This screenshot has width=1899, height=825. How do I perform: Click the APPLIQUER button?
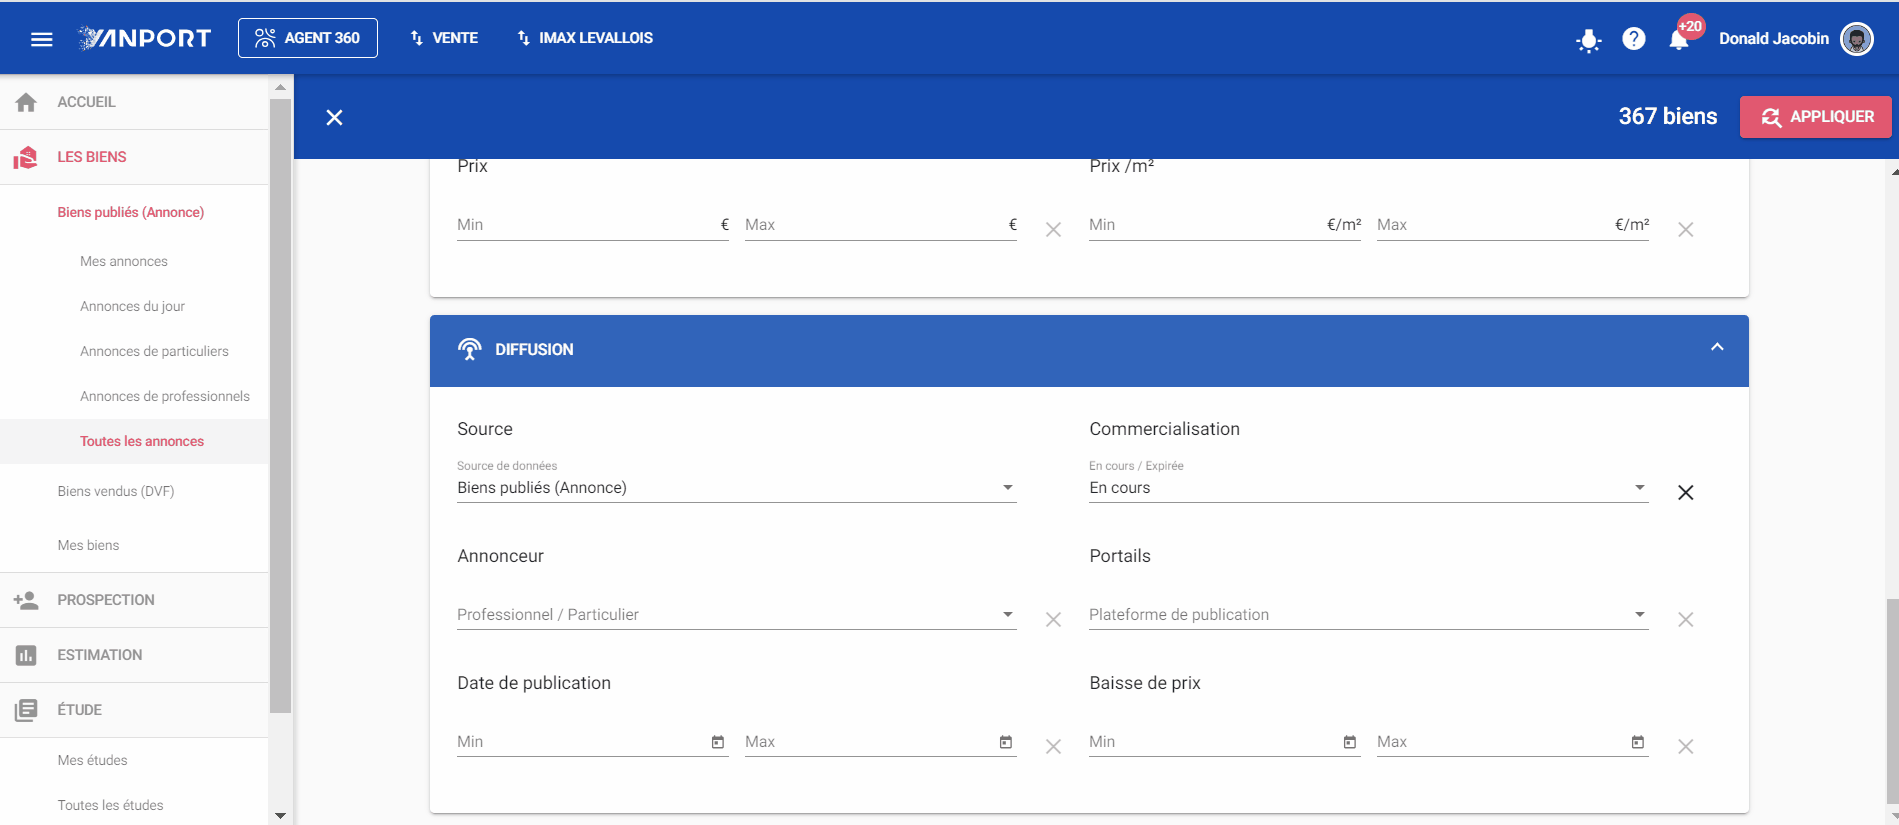(x=1815, y=117)
